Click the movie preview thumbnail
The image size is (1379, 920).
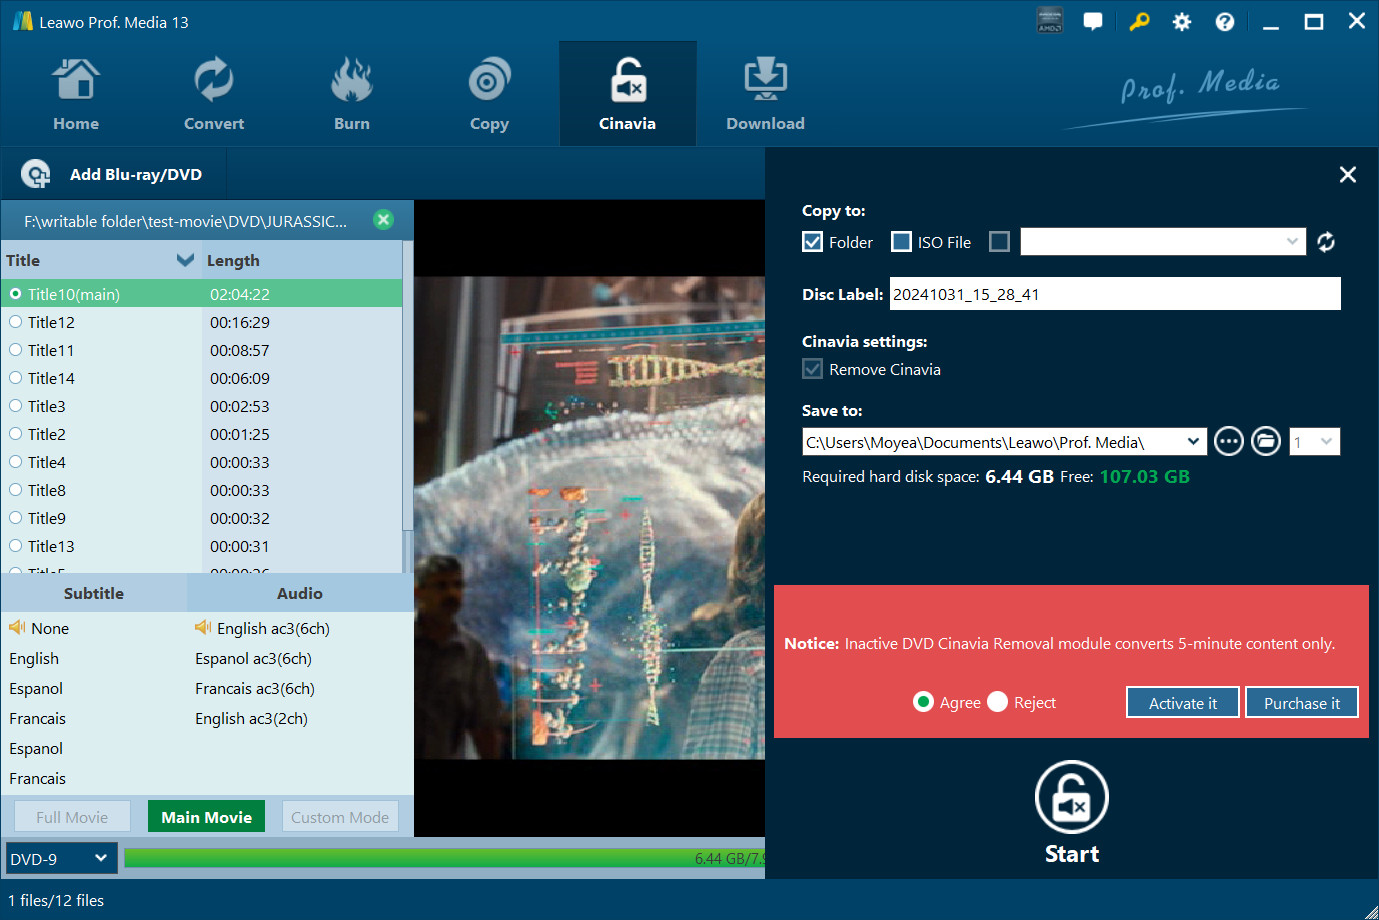coord(590,518)
